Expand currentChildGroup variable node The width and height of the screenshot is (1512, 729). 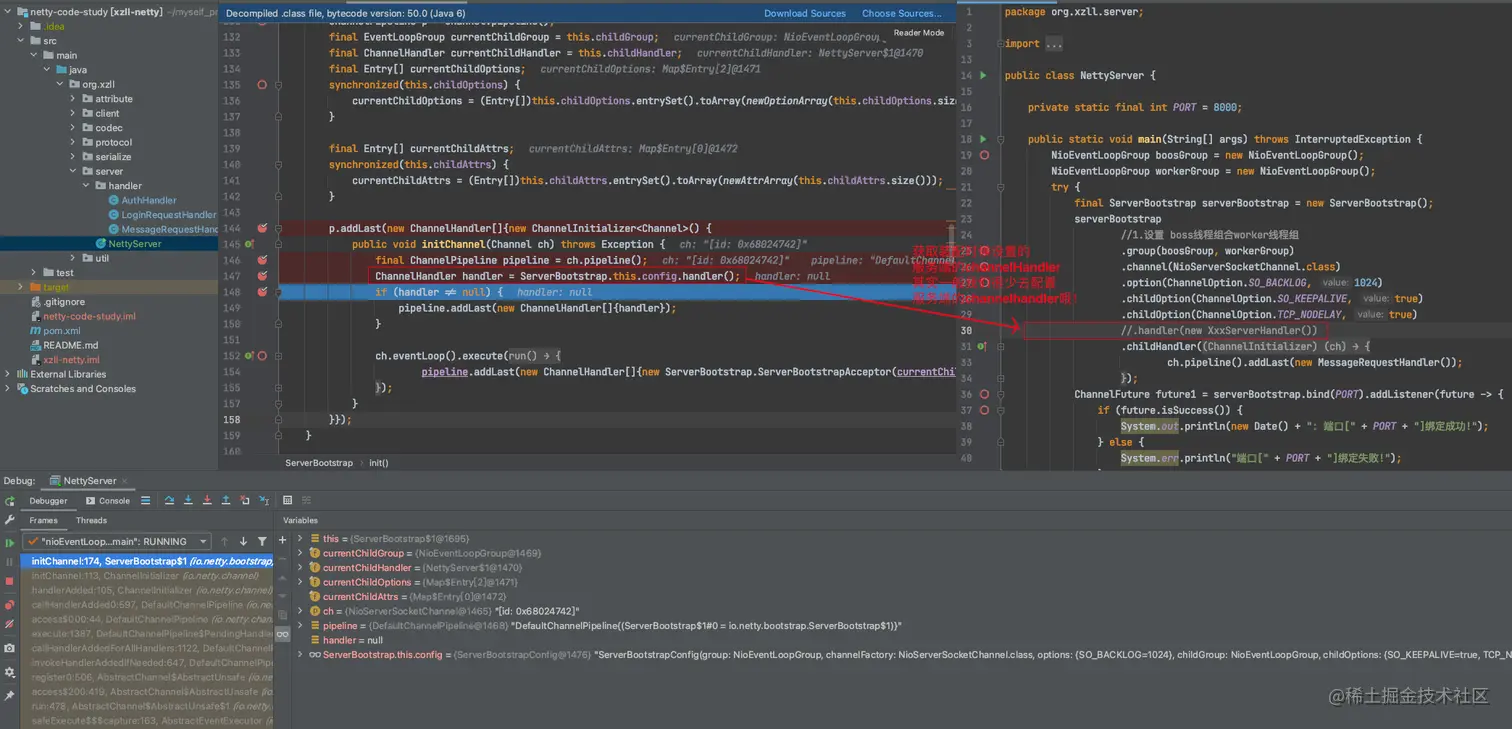[x=300, y=553]
